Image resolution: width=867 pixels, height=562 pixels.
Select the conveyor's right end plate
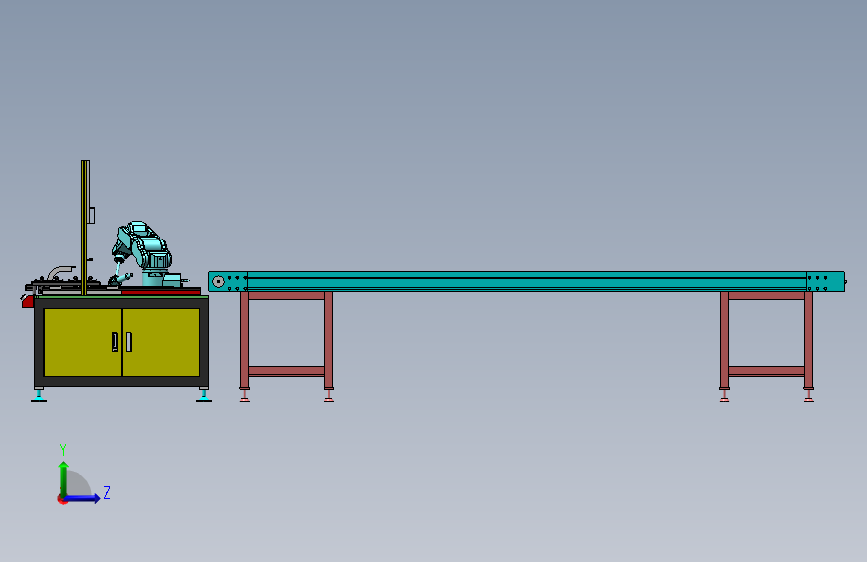click(x=826, y=282)
